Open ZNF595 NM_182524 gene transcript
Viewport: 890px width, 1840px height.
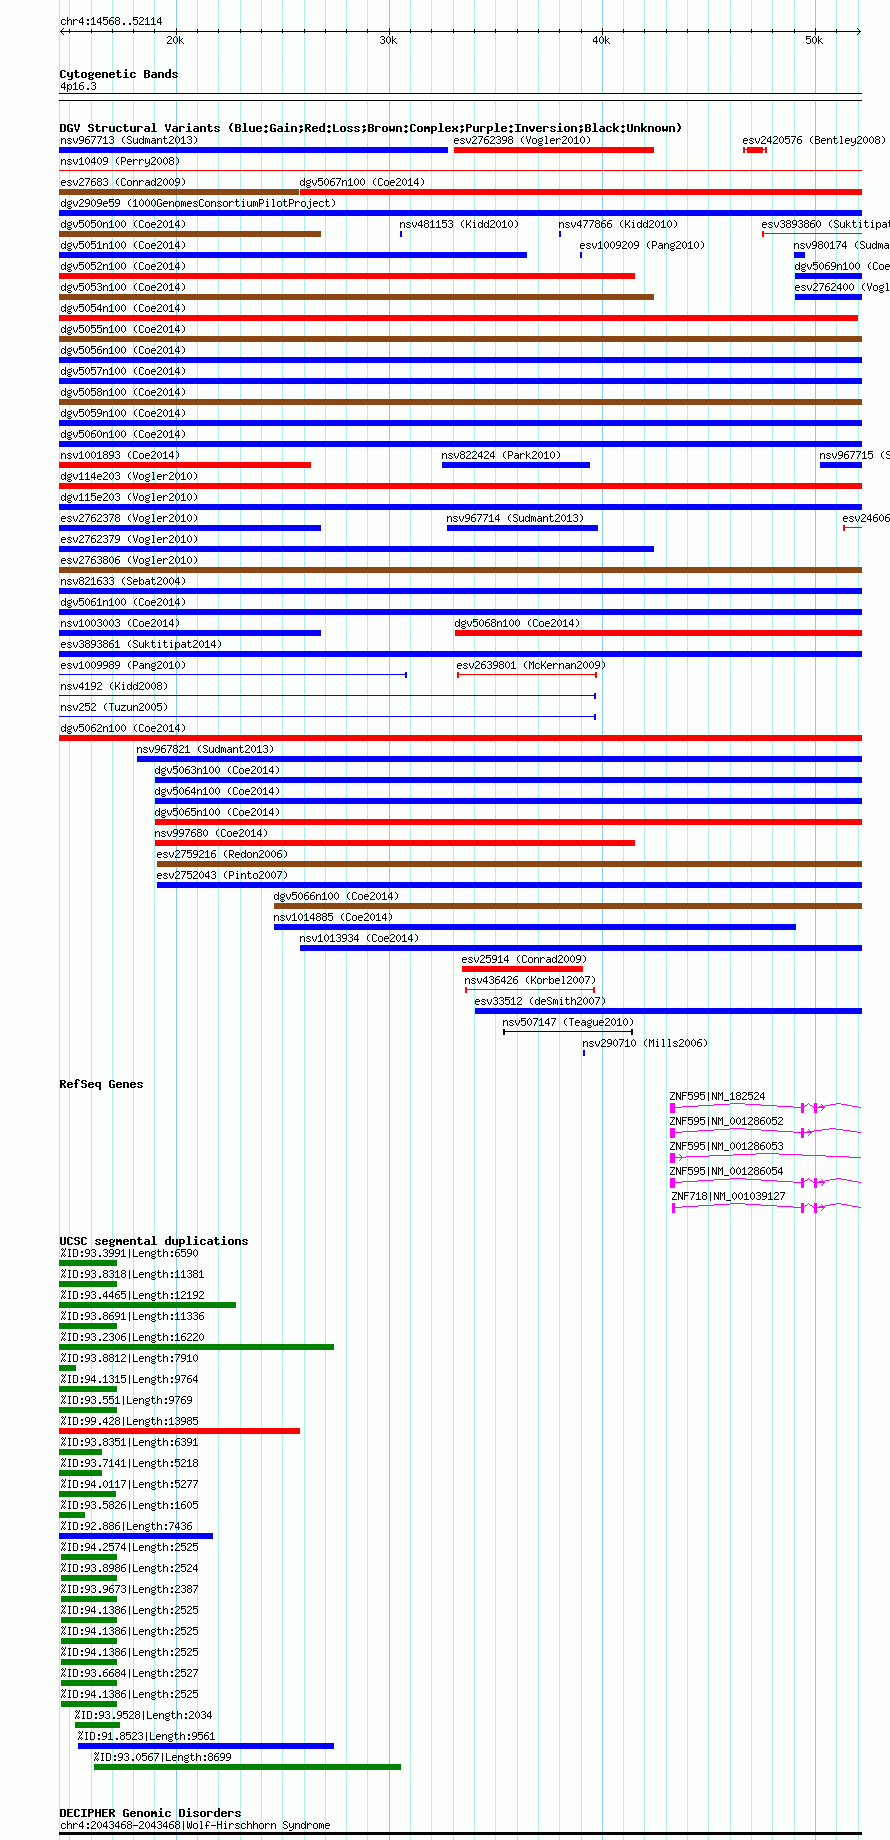point(765,1107)
